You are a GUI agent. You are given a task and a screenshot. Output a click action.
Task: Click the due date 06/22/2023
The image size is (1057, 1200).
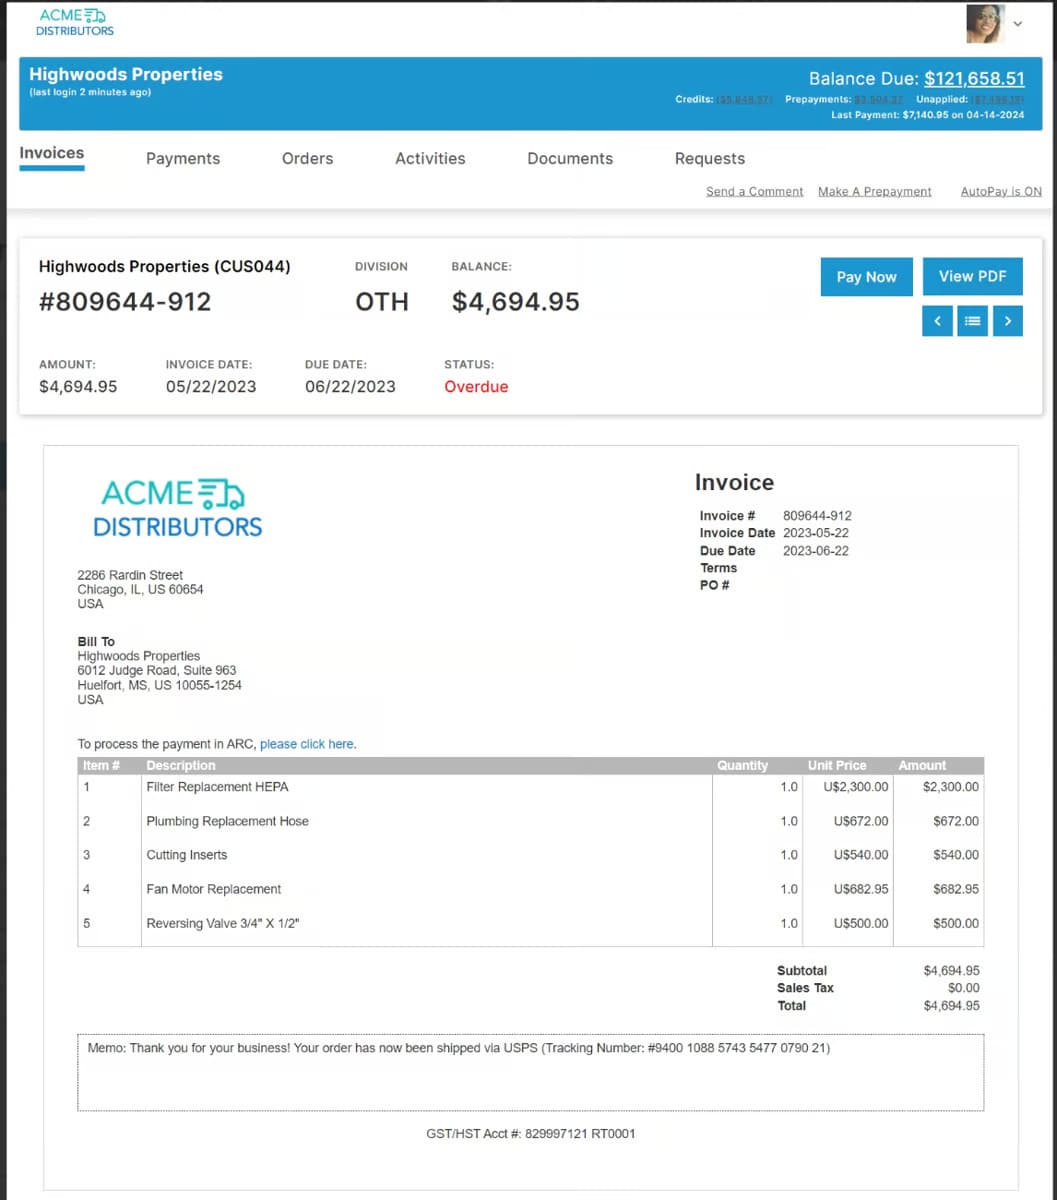point(350,387)
